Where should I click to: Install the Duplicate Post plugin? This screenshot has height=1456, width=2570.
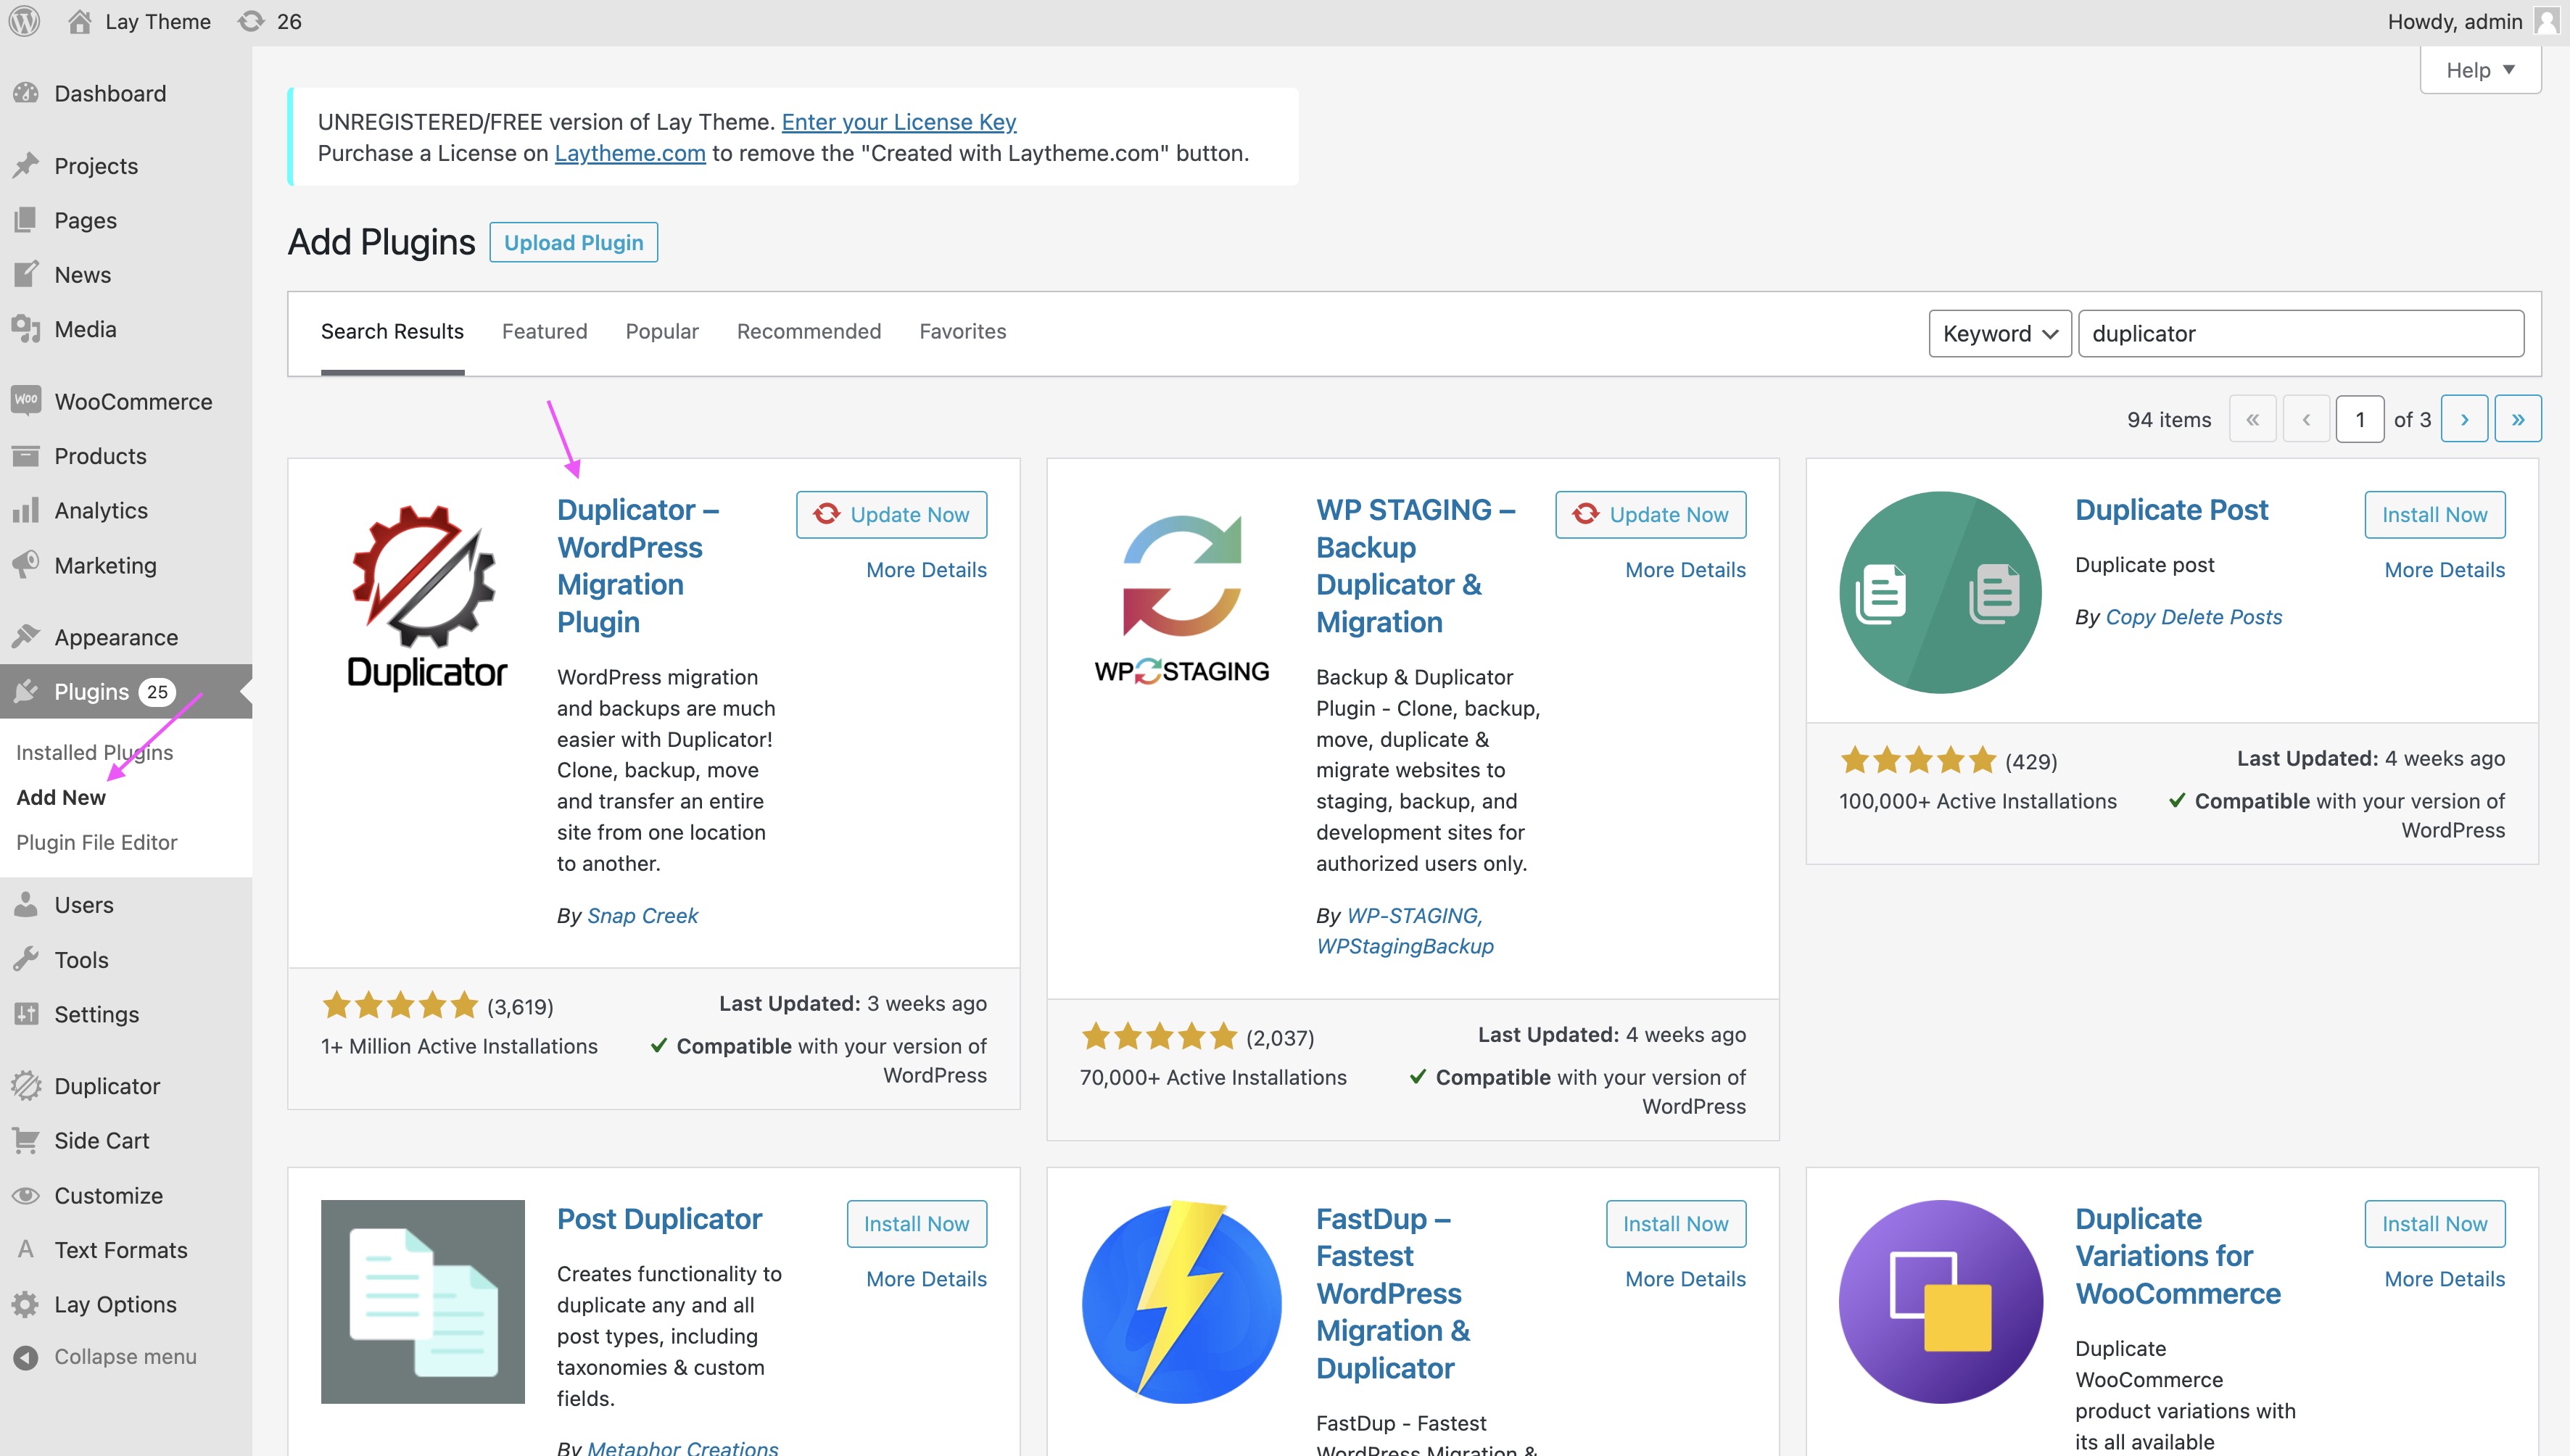point(2435,514)
